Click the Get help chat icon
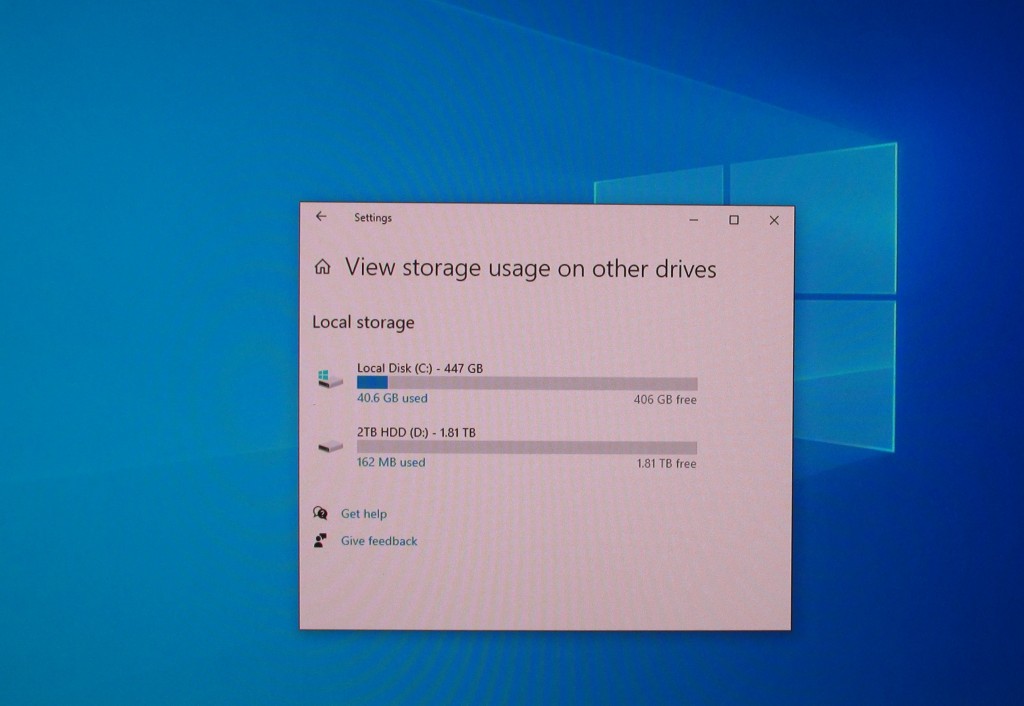Image resolution: width=1024 pixels, height=706 pixels. (320, 513)
